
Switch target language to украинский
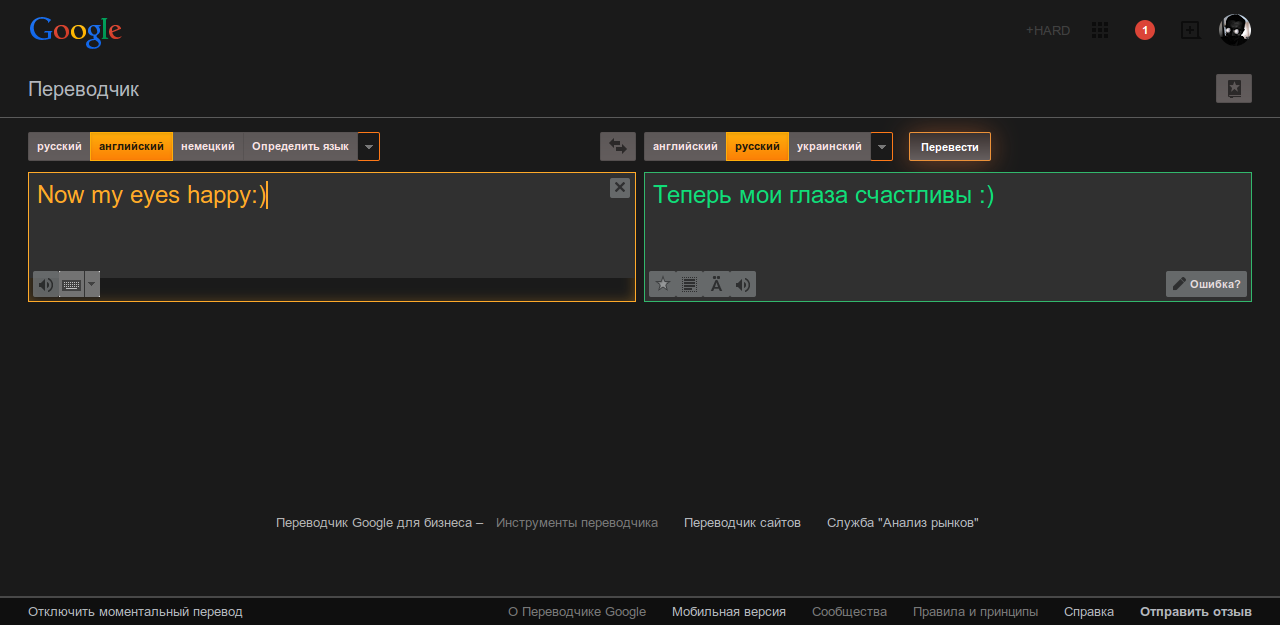tap(830, 146)
